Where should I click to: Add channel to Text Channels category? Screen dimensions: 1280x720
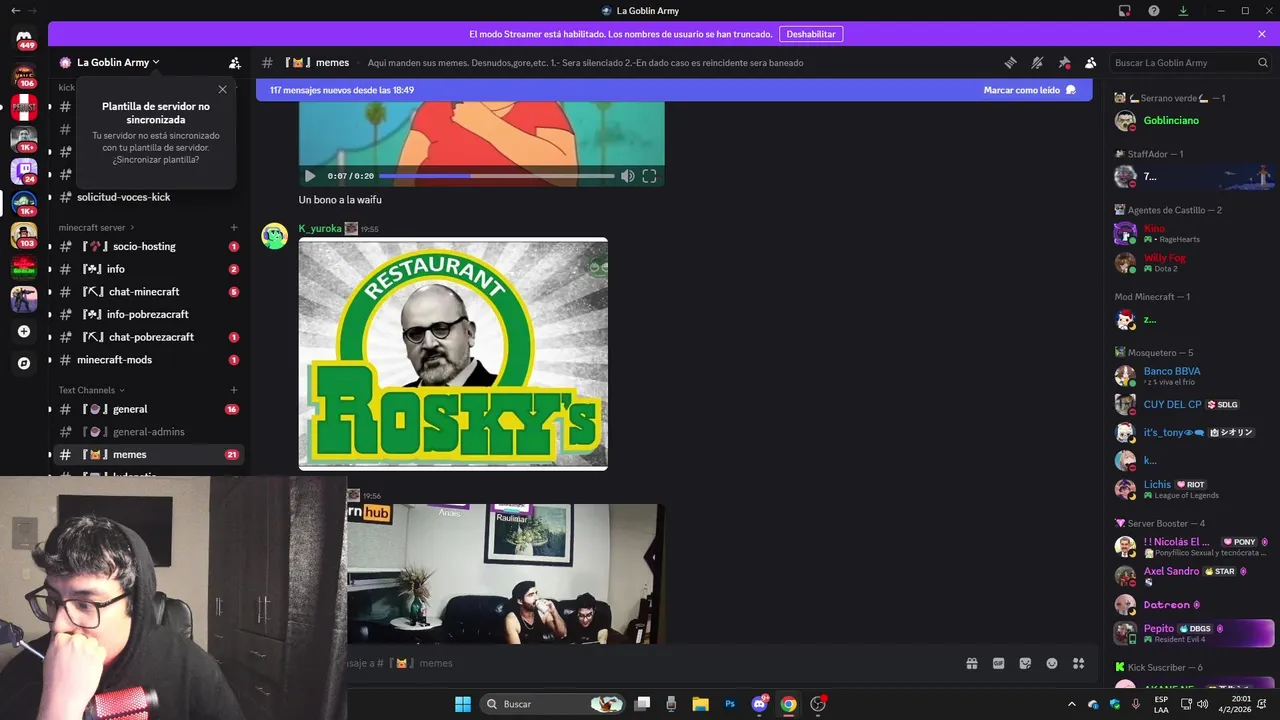[234, 390]
